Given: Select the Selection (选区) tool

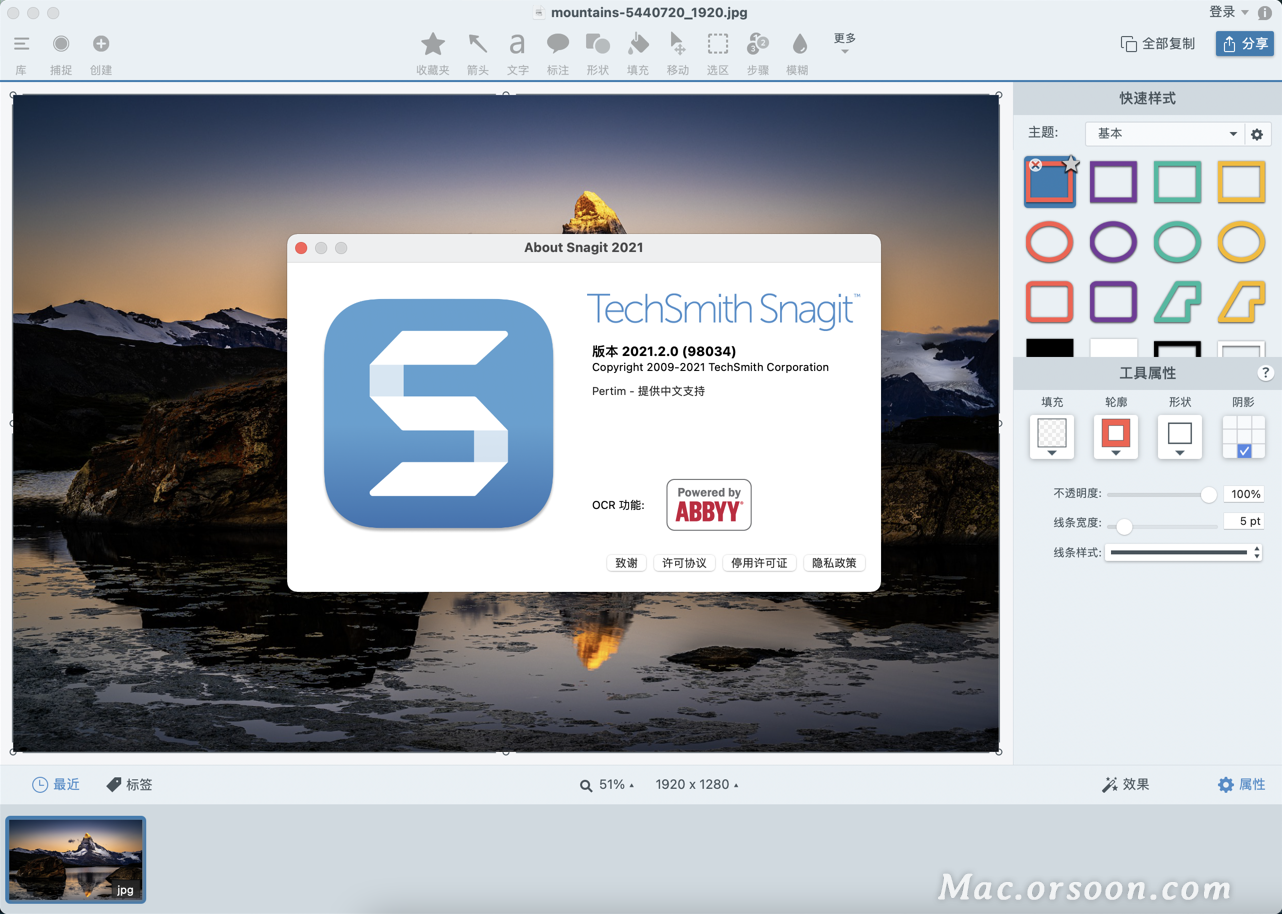Looking at the screenshot, I should click(x=718, y=44).
